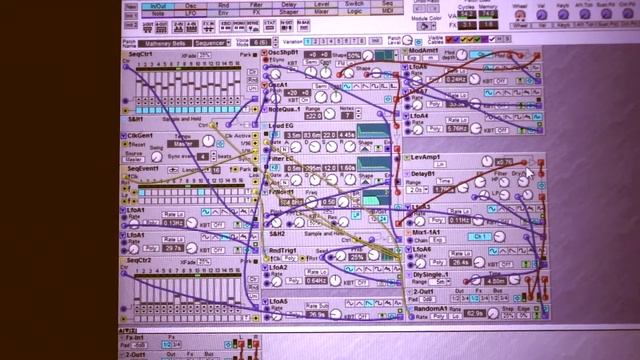Select the 4-Out module icon in the toolbar
Screen dimensions: 640x360
coord(161,27)
